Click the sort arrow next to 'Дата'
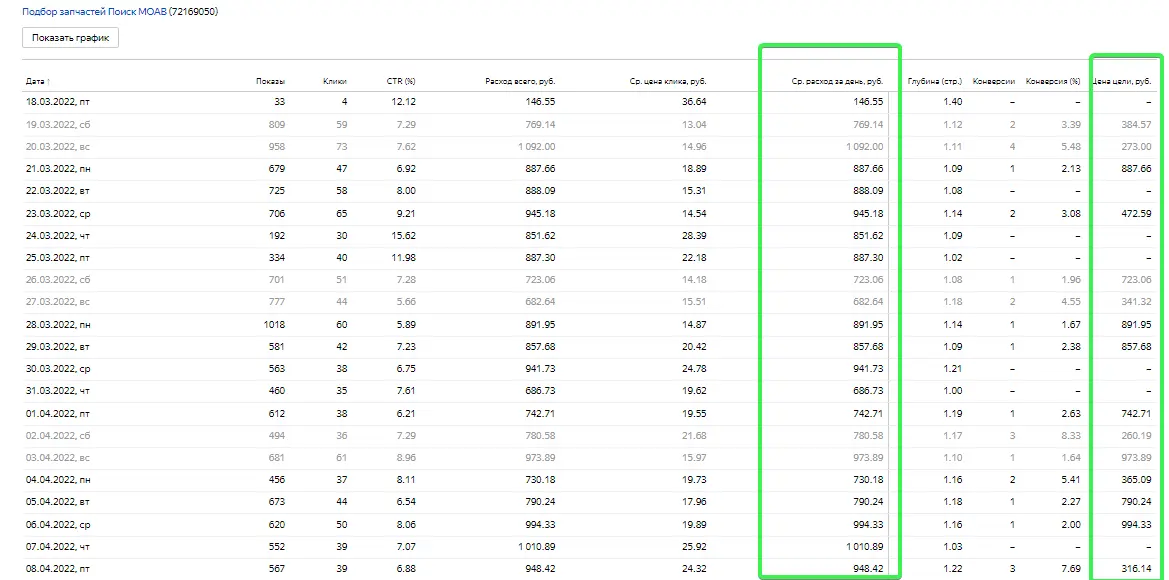1169x580 pixels. pos(49,81)
